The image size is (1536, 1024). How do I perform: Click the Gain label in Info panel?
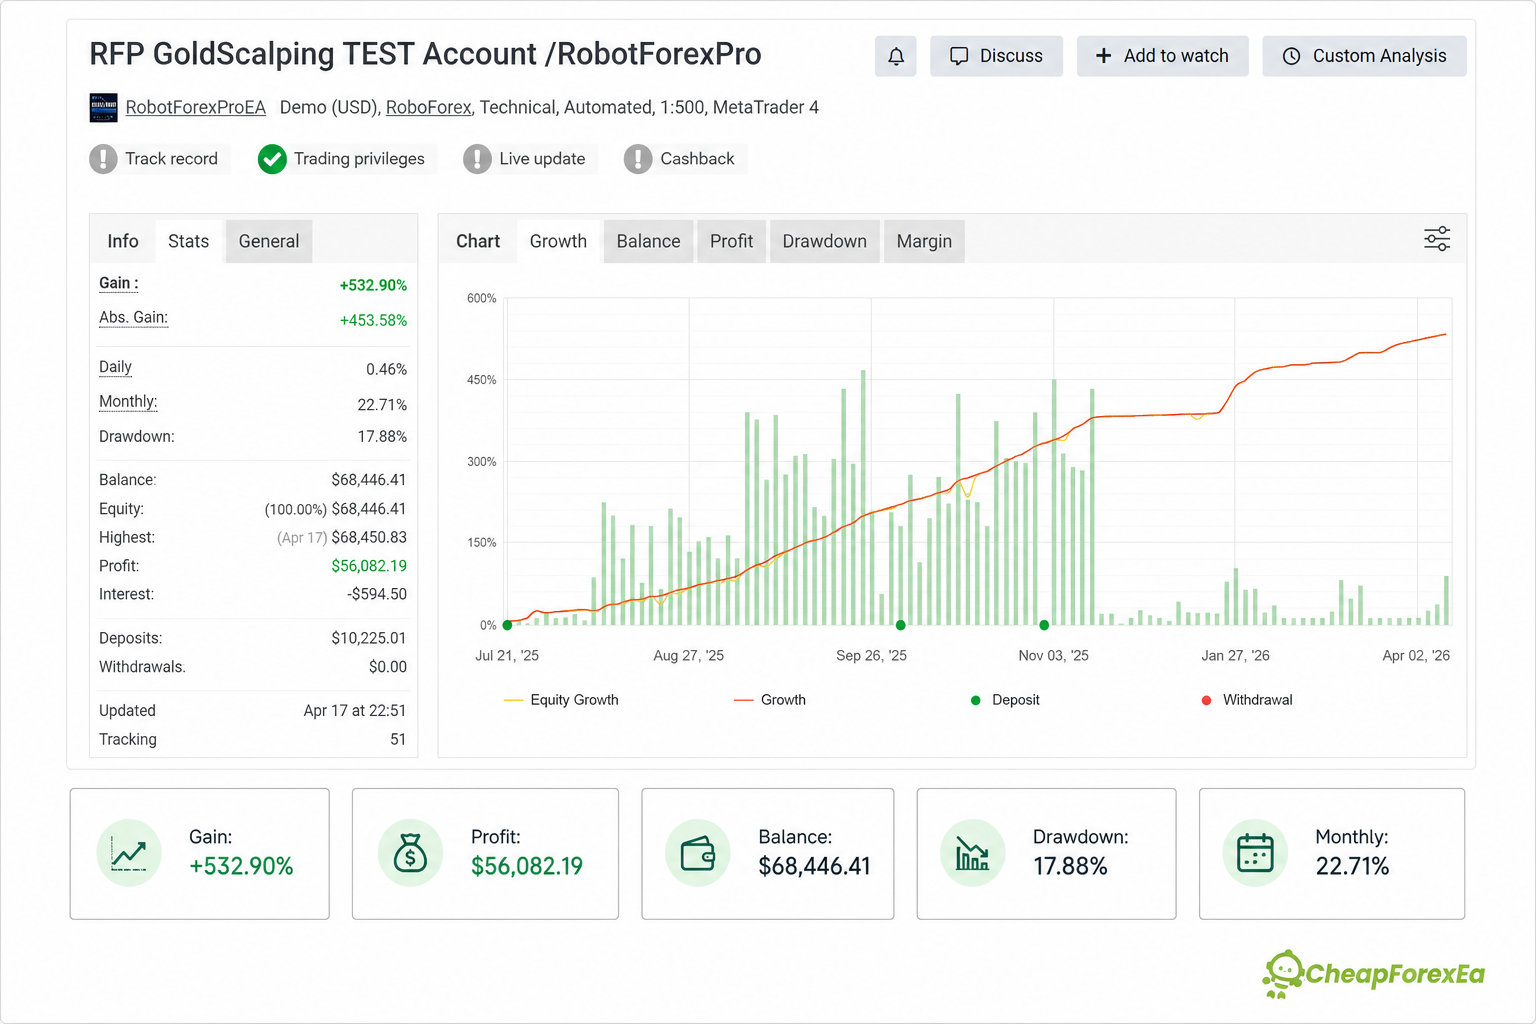[x=119, y=283]
